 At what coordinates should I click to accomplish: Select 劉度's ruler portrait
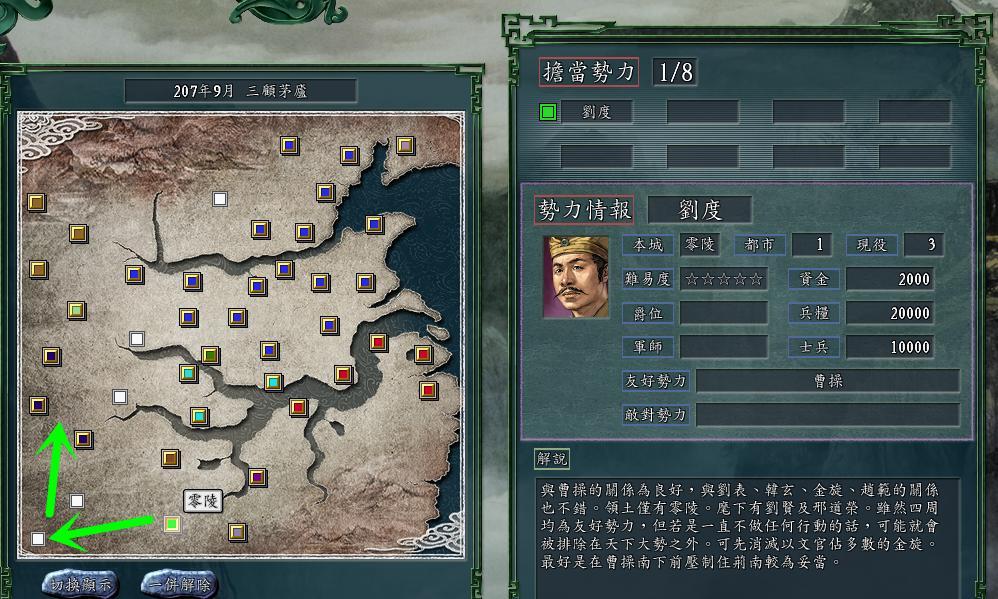pyautogui.click(x=576, y=277)
